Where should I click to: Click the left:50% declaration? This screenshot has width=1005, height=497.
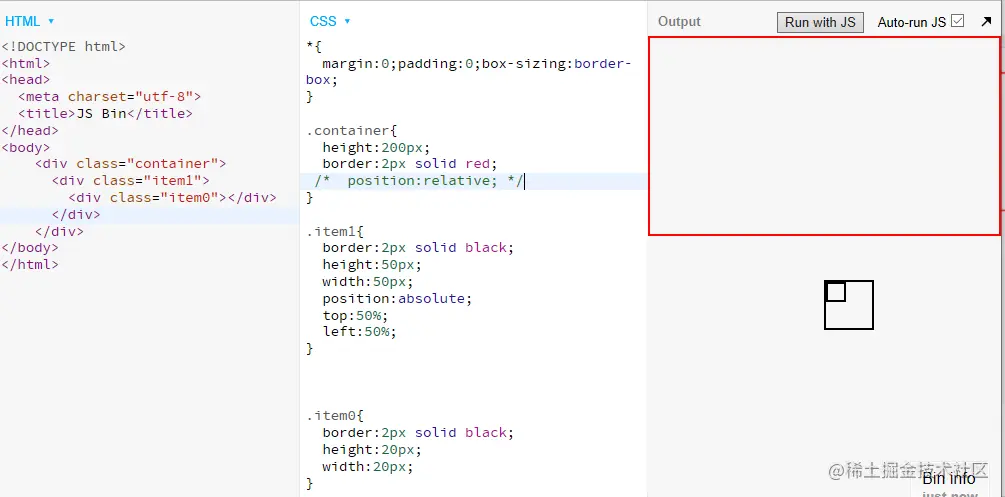pos(360,332)
